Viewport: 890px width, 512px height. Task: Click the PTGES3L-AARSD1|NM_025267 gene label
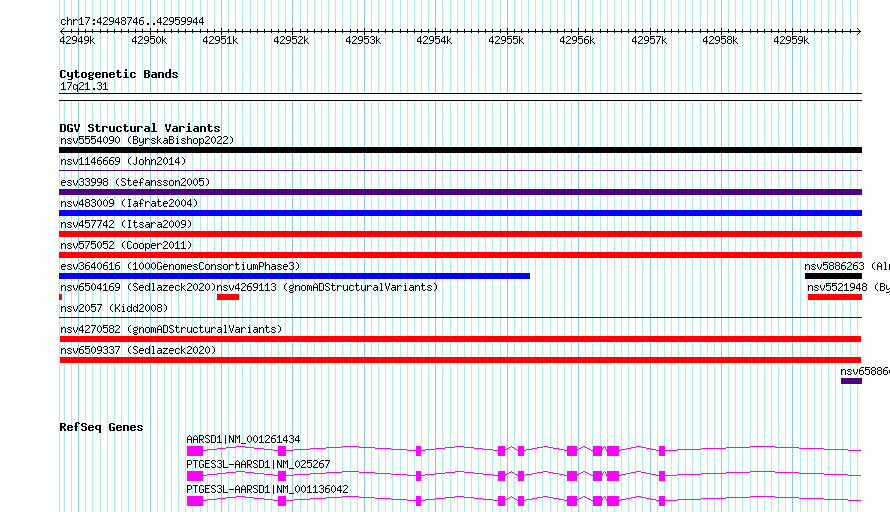click(x=258, y=464)
